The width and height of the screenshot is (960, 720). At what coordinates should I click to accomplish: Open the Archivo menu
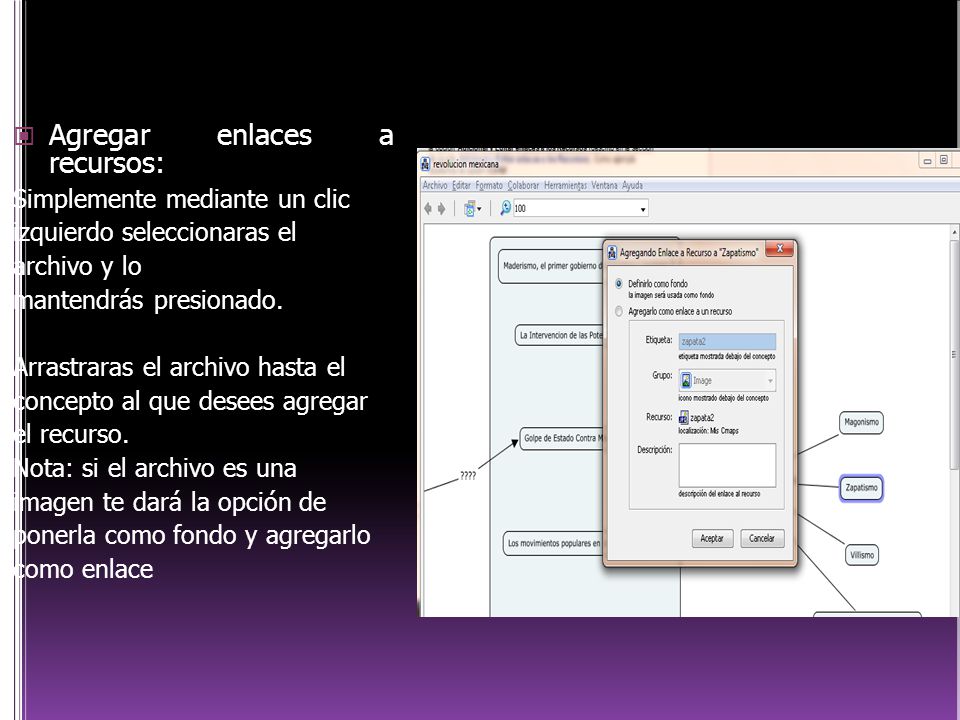point(435,186)
